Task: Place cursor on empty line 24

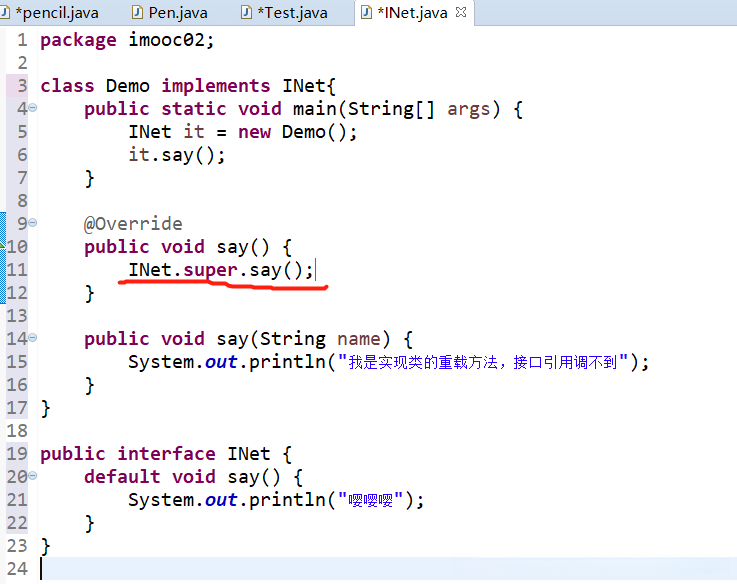Action: pyautogui.click(x=388, y=569)
